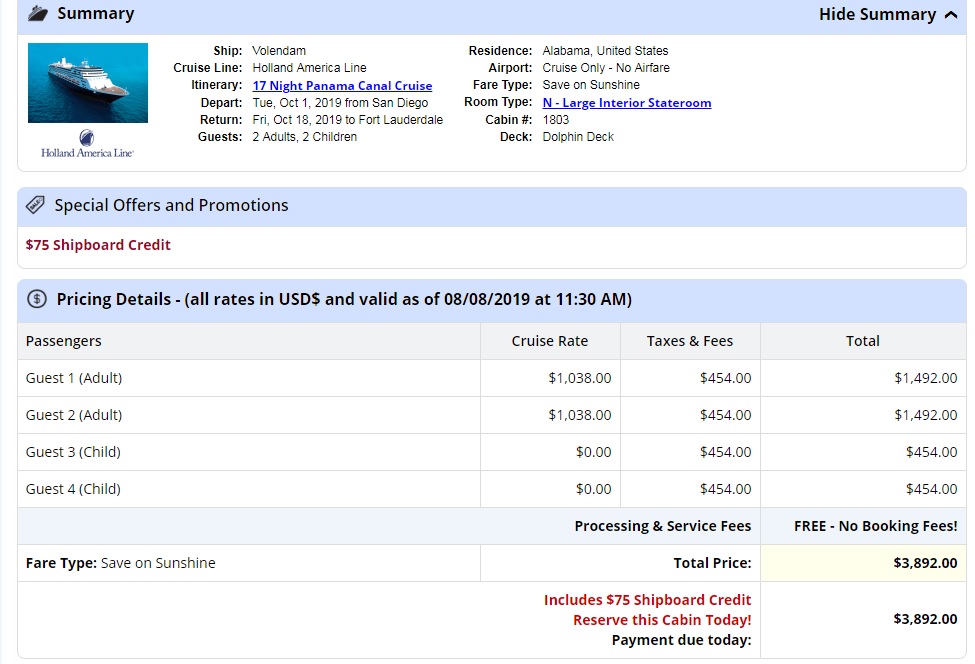Screen dimensions: 975x664
Task: Click airport value Cruise Only - No Airfare
Action: pyautogui.click(x=606, y=68)
